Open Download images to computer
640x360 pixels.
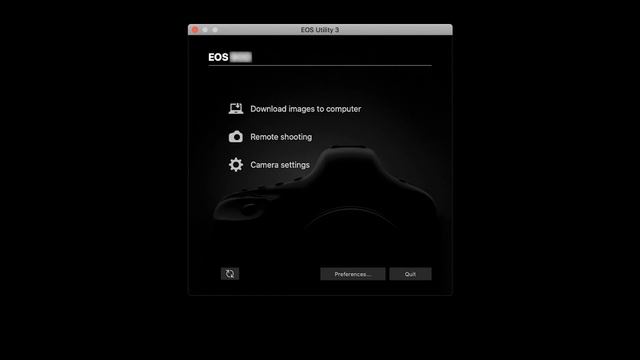[x=306, y=109]
